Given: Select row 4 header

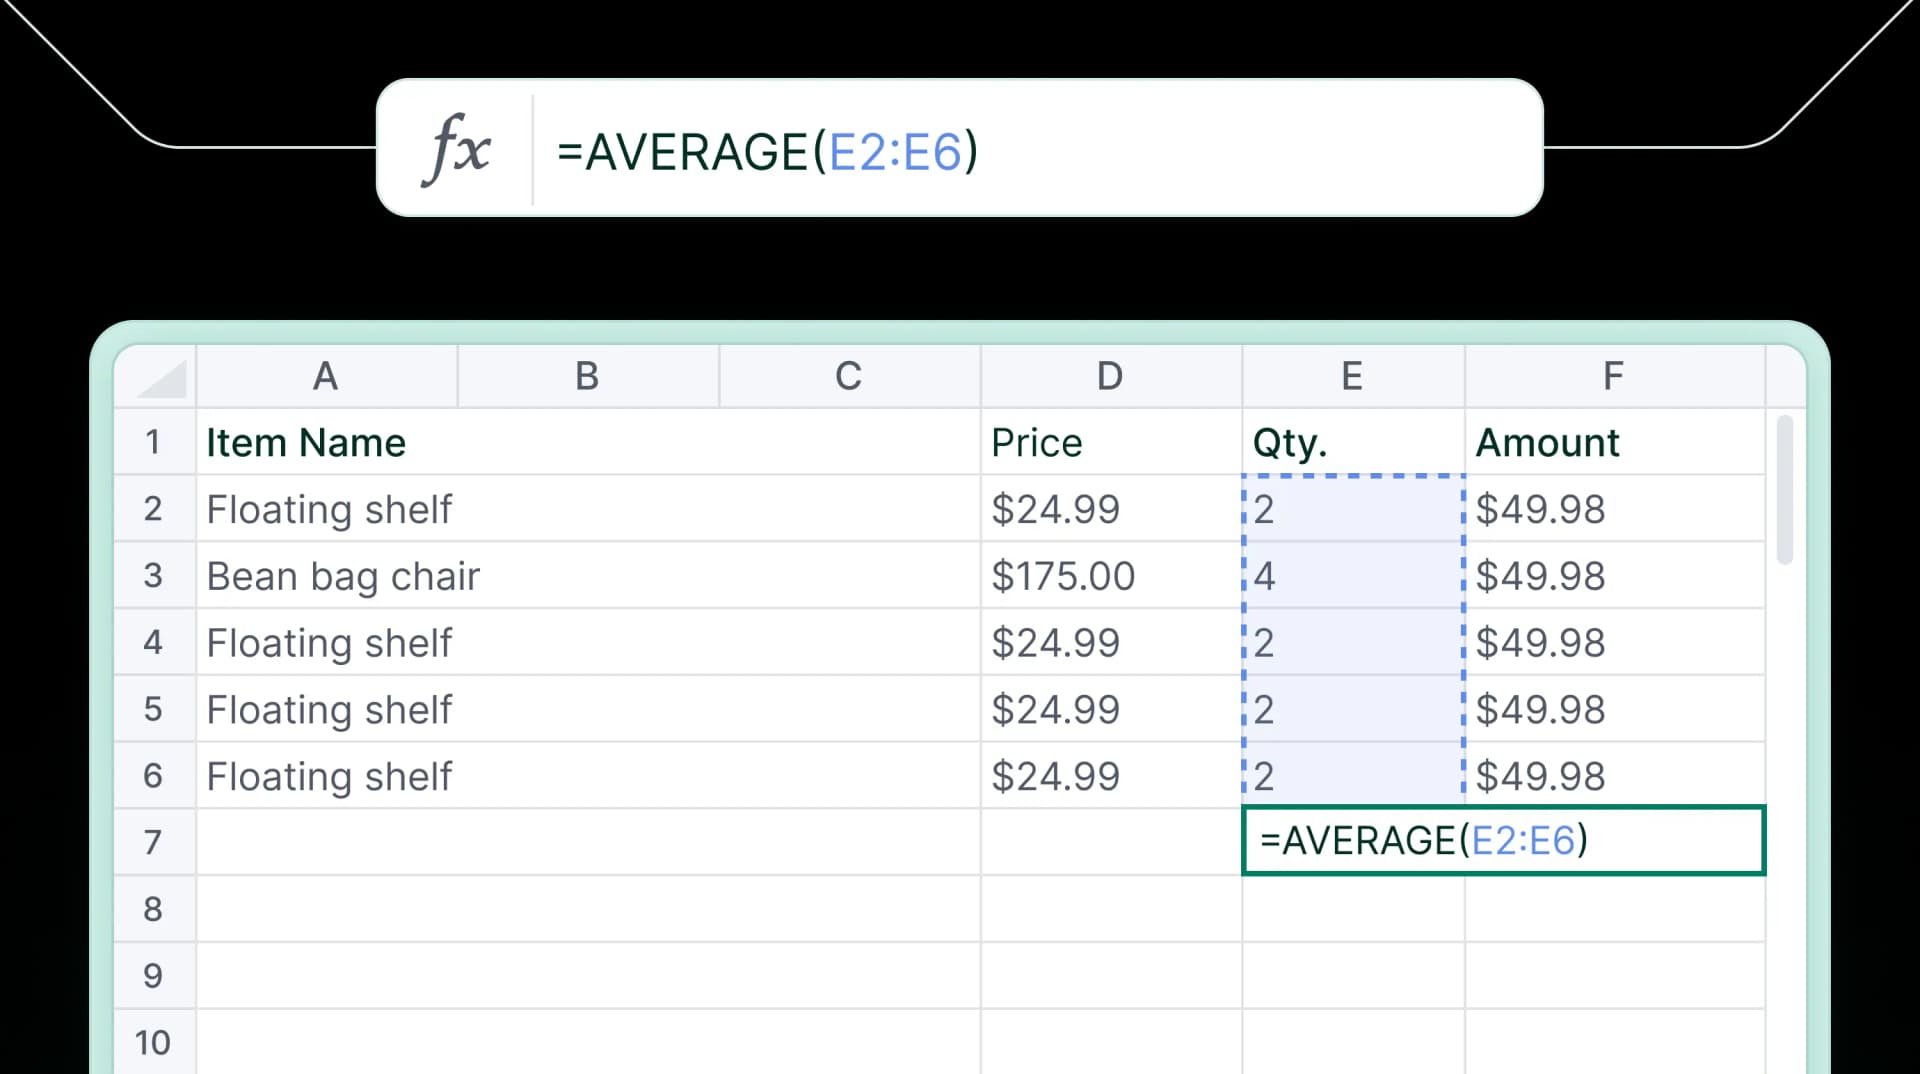Looking at the screenshot, I should coord(154,641).
